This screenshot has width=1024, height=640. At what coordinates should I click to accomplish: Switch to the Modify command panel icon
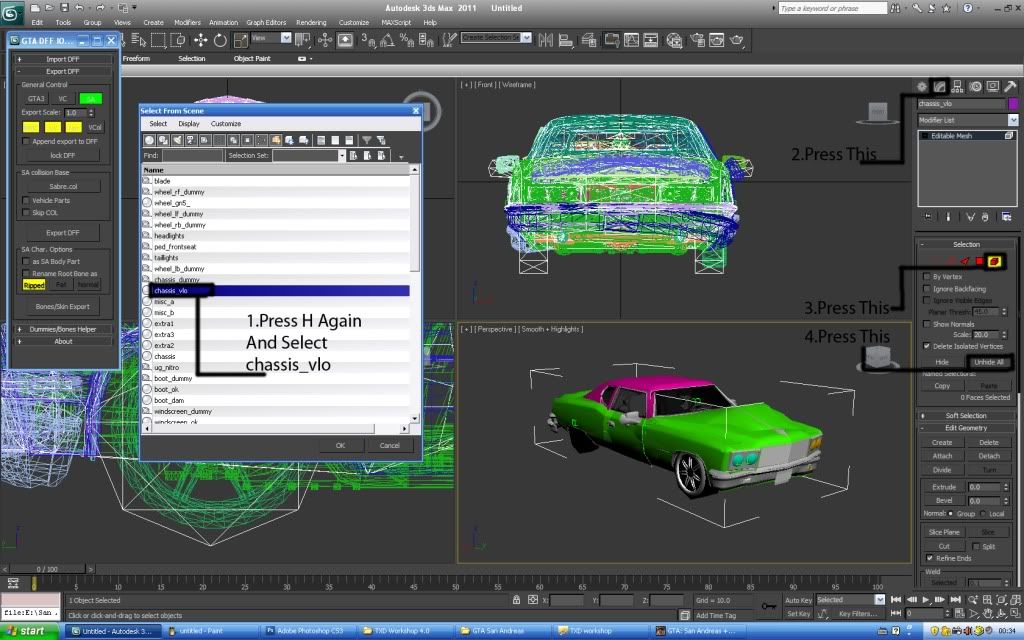click(939, 86)
